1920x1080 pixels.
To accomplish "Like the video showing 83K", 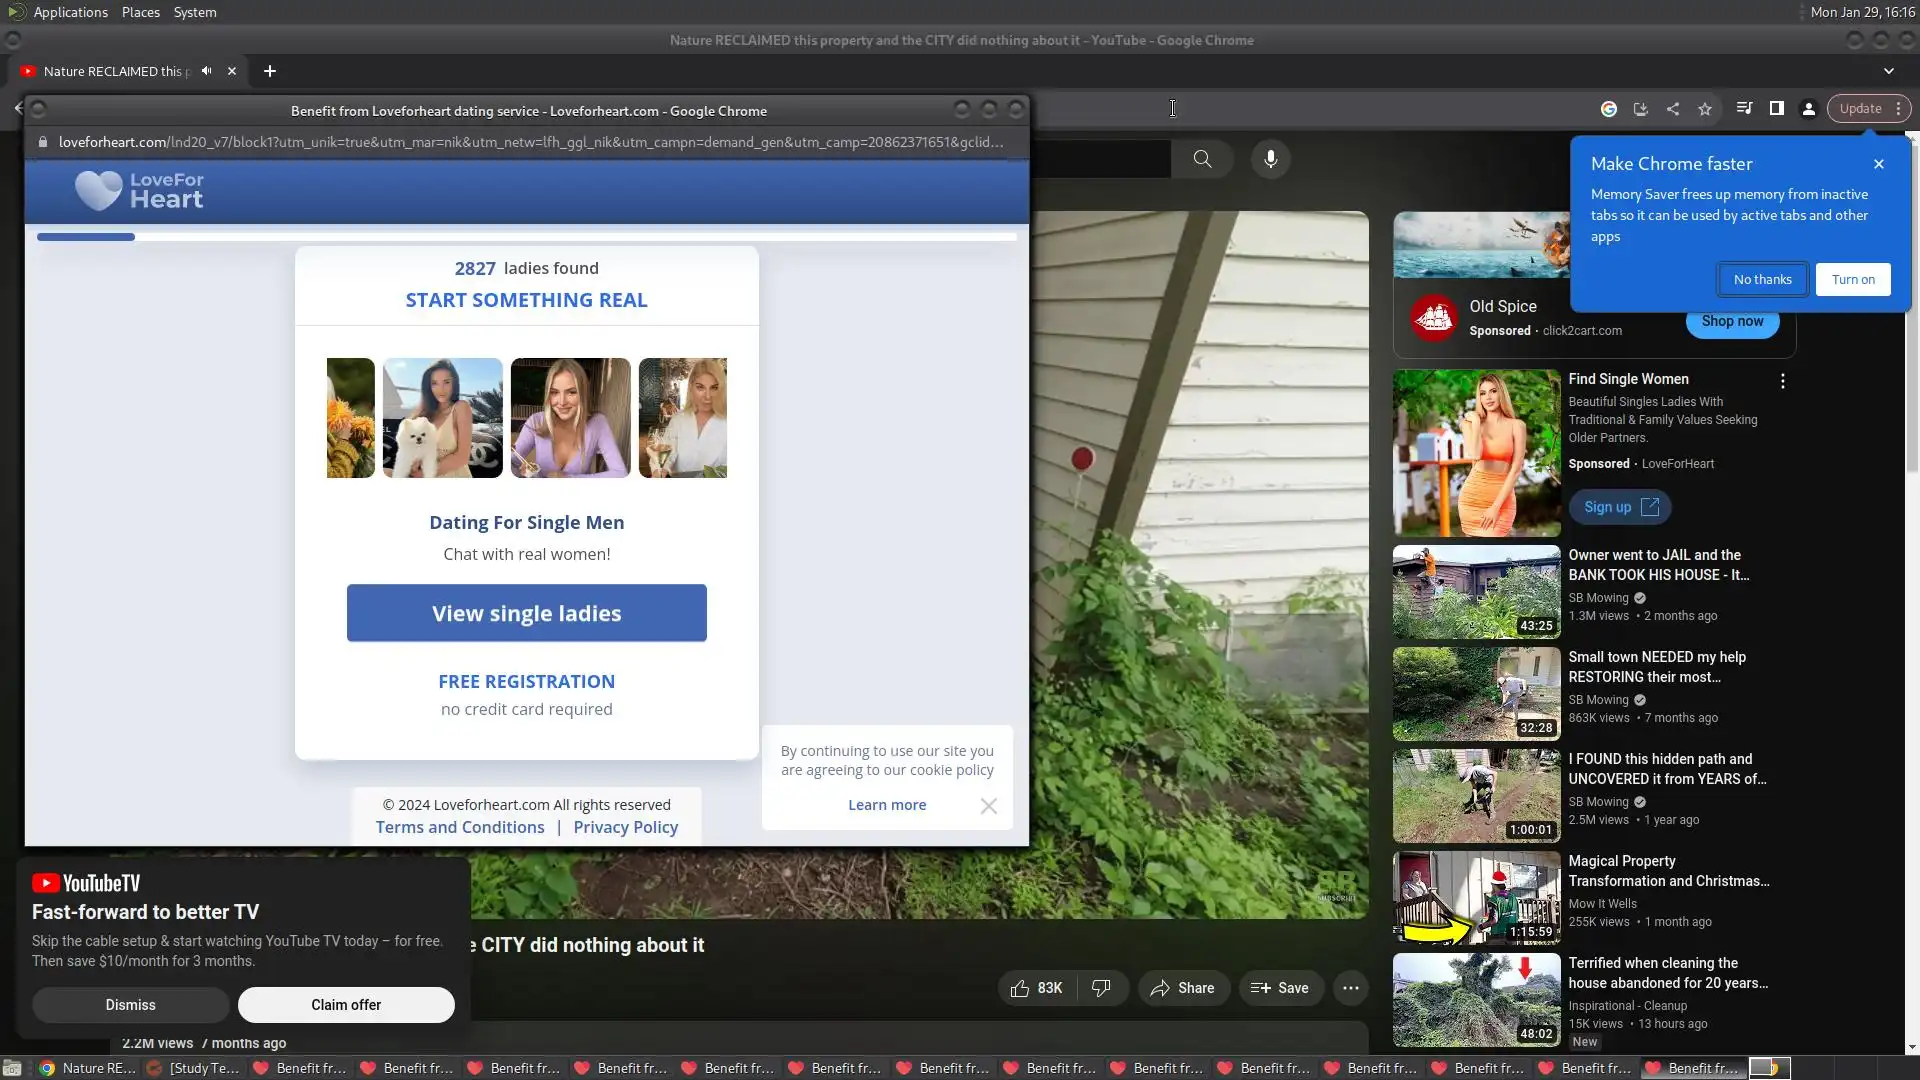I will click(1036, 988).
